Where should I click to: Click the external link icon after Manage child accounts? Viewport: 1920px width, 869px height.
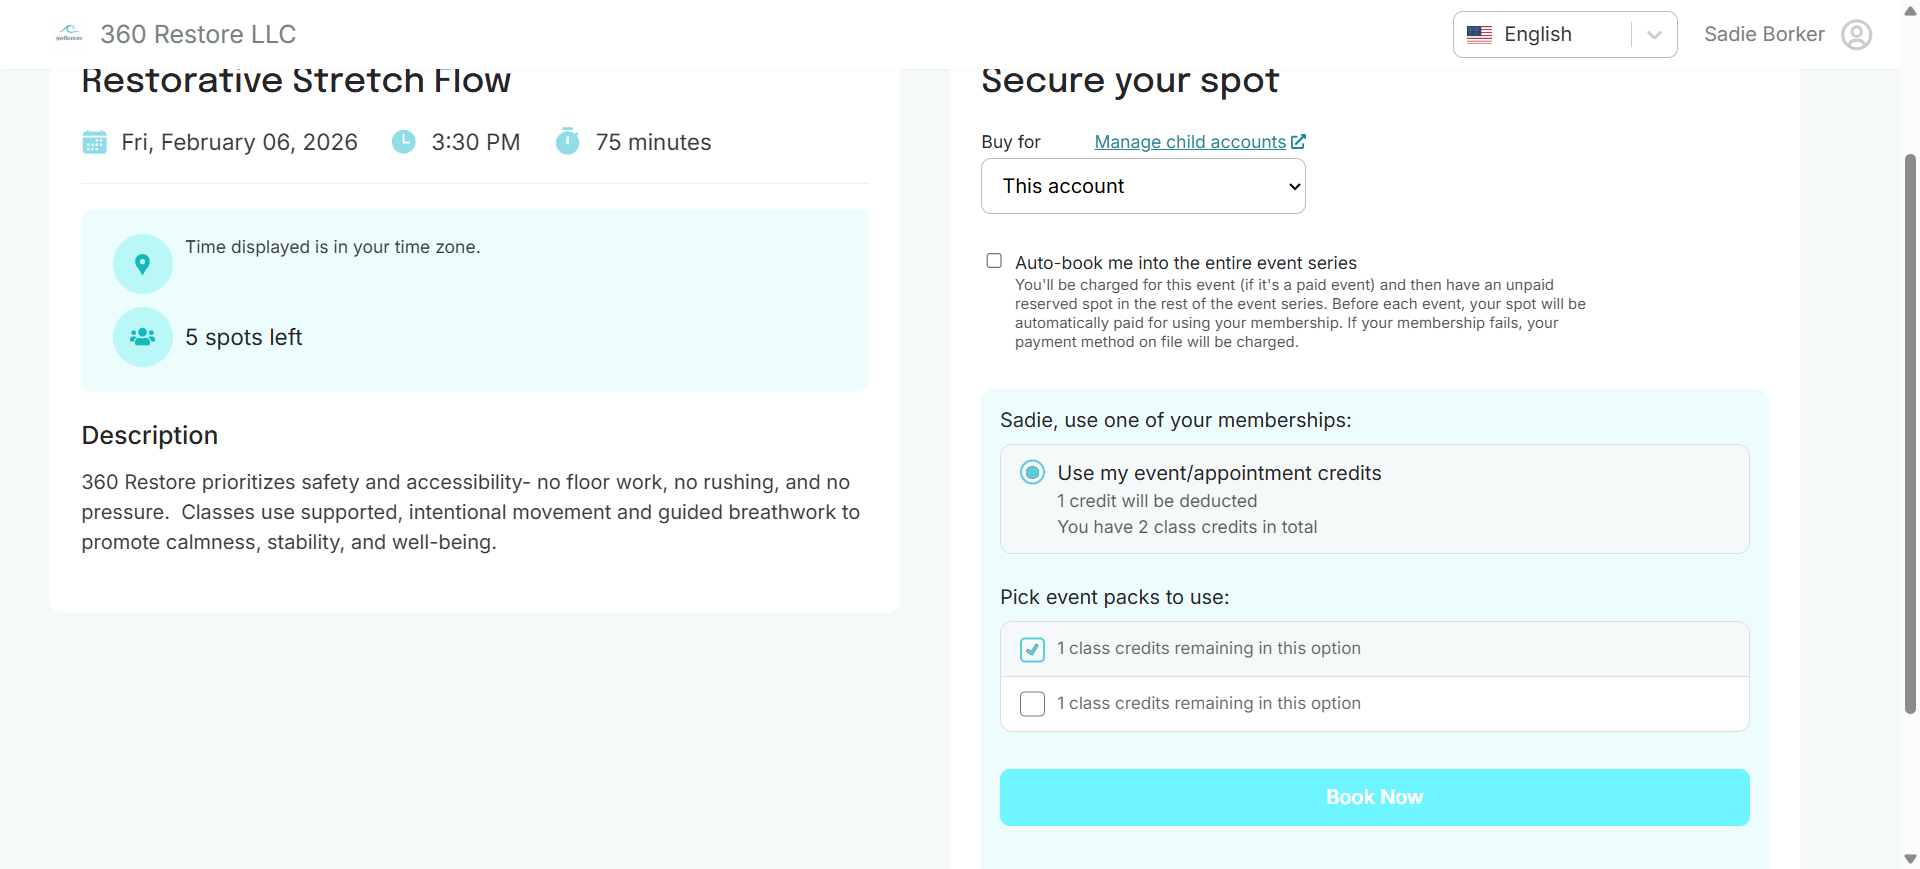pos(1298,141)
